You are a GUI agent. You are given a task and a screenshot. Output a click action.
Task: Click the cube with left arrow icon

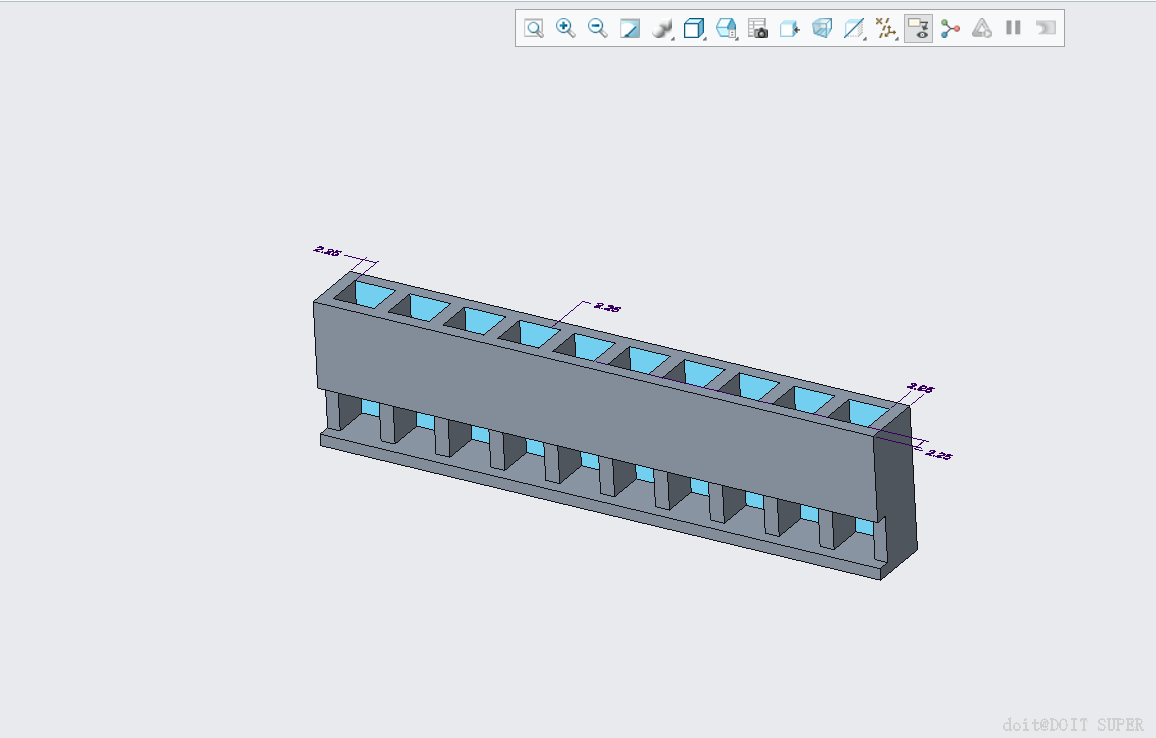(x=790, y=29)
